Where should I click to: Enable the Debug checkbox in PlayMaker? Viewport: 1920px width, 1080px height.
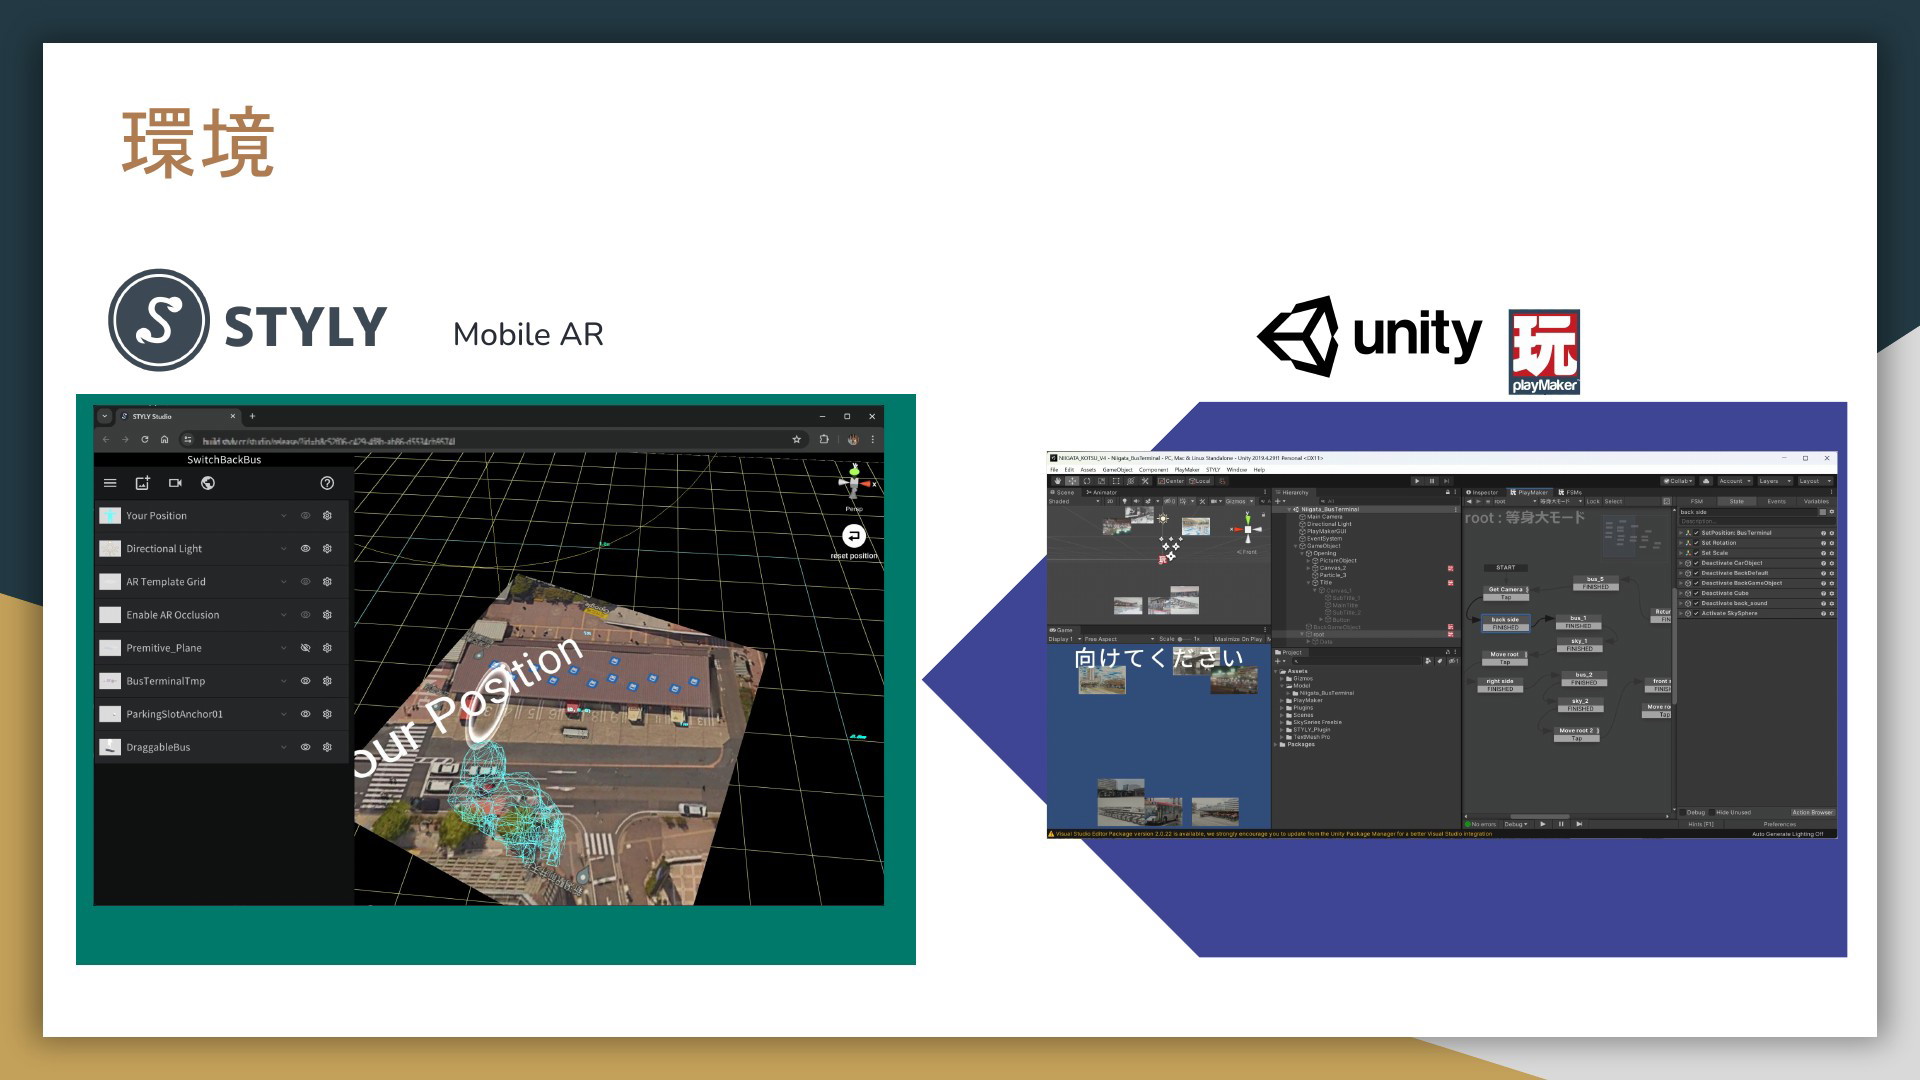[x=1682, y=812]
